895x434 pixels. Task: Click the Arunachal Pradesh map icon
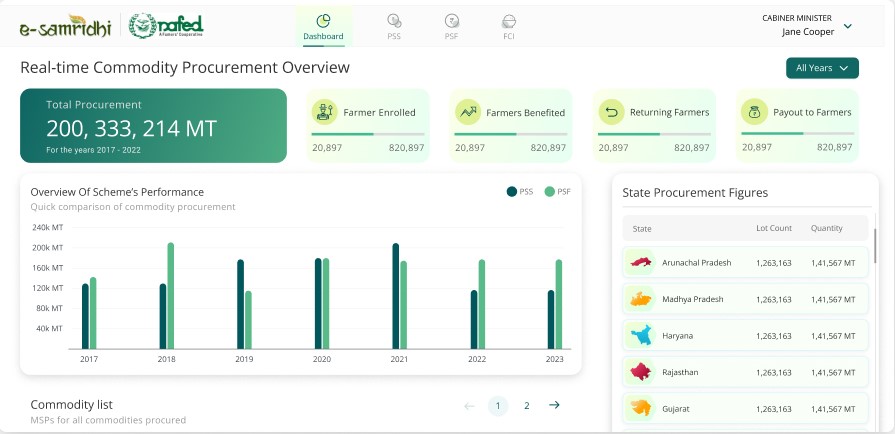click(640, 263)
